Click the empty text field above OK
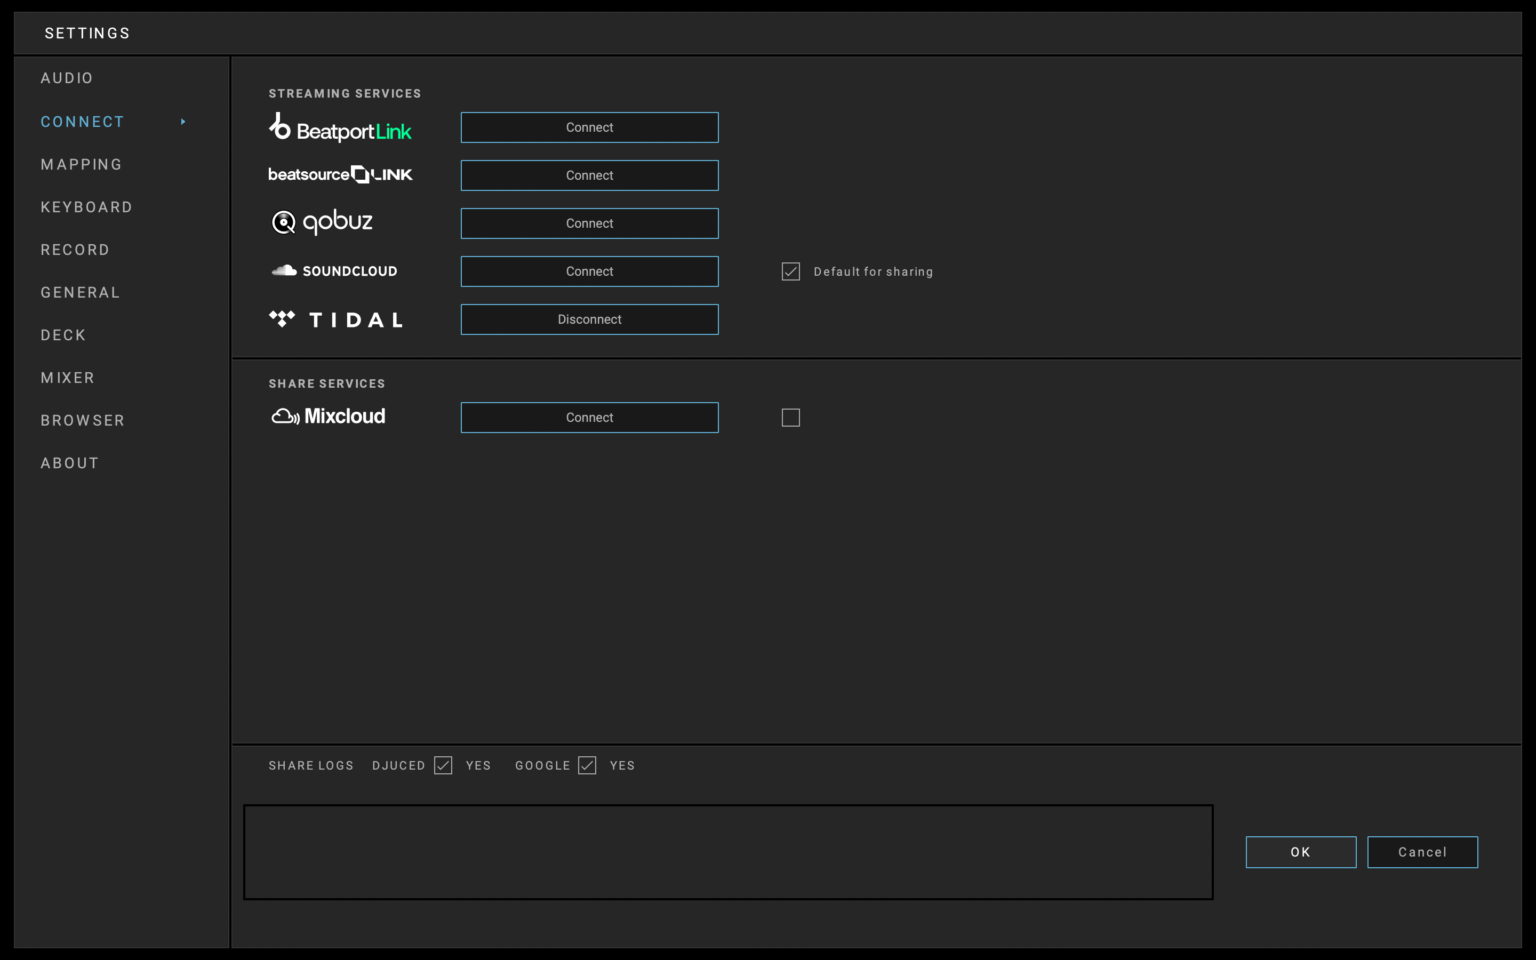Viewport: 1536px width, 960px height. tap(727, 851)
